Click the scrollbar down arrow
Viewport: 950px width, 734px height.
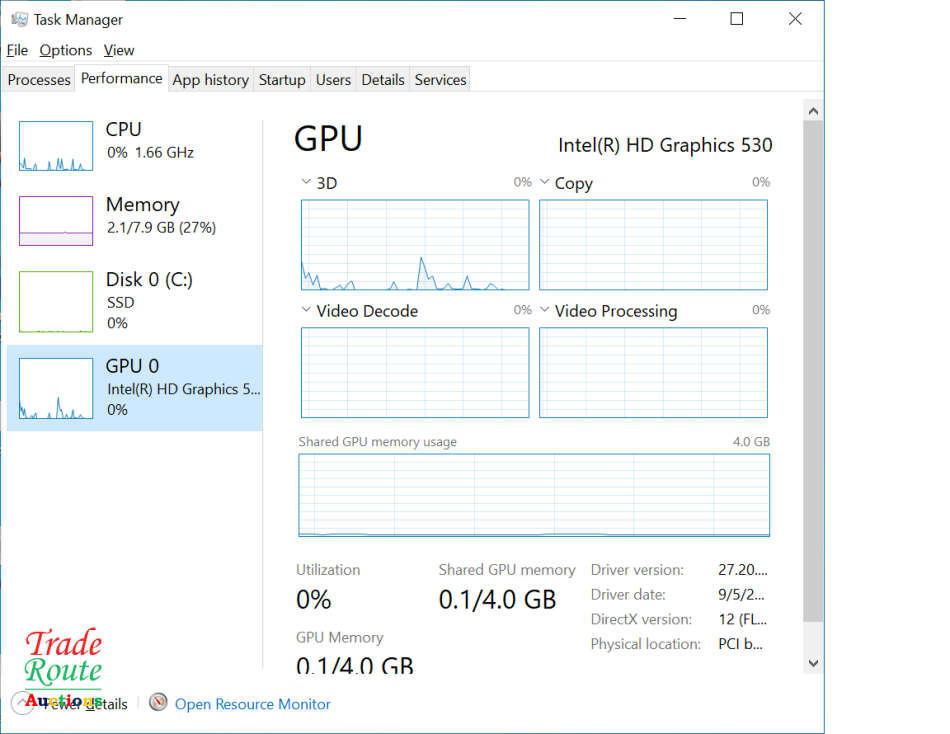point(813,662)
